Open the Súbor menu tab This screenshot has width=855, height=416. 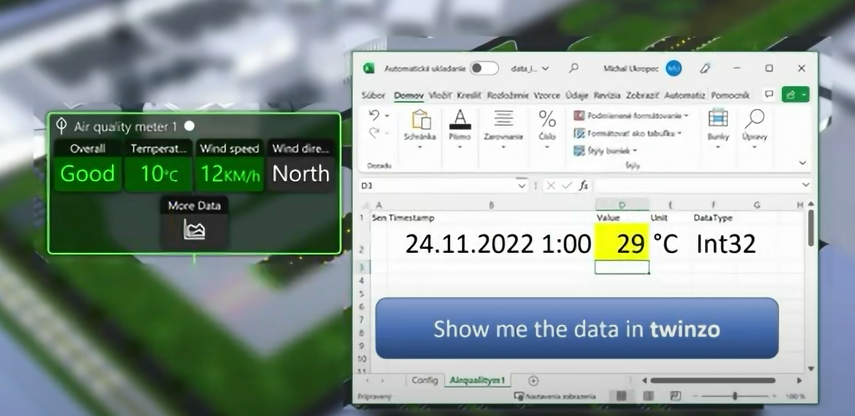[374, 95]
